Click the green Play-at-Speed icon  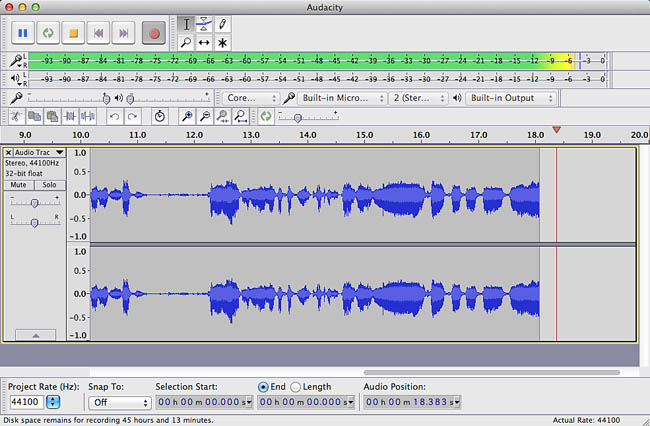point(266,116)
